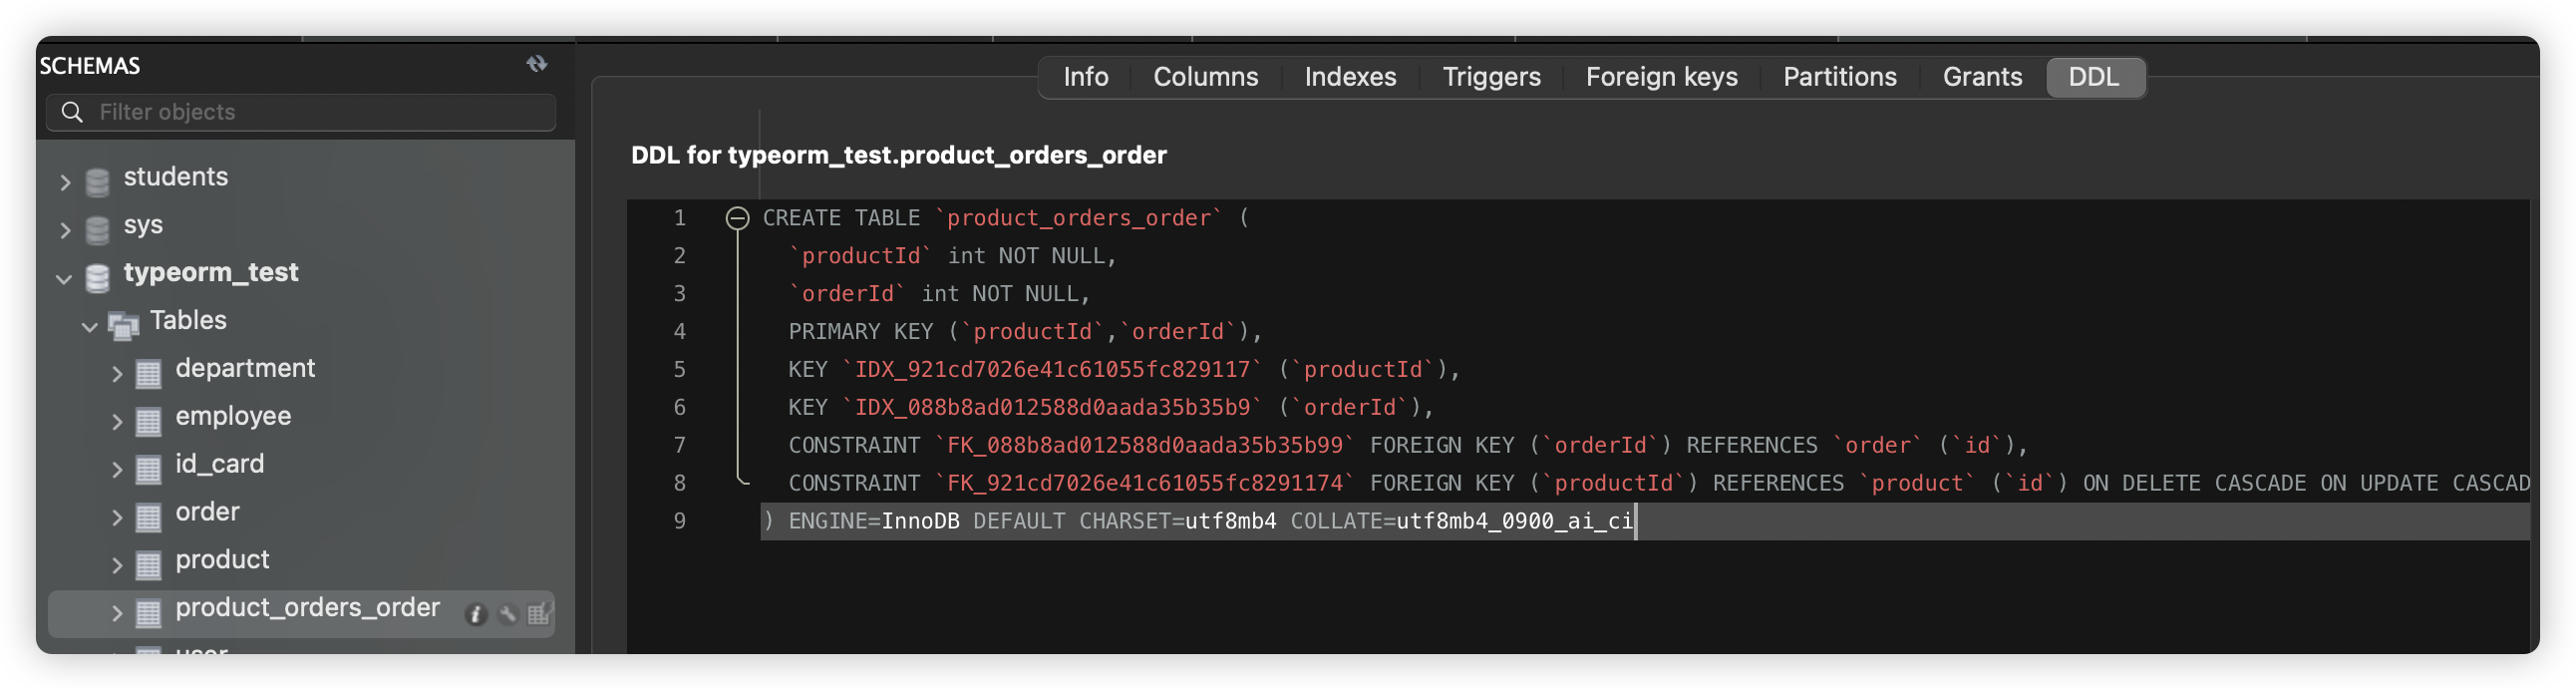Collapse the Tables folder chevron
Viewport: 2576px width, 690px height.
click(x=90, y=326)
